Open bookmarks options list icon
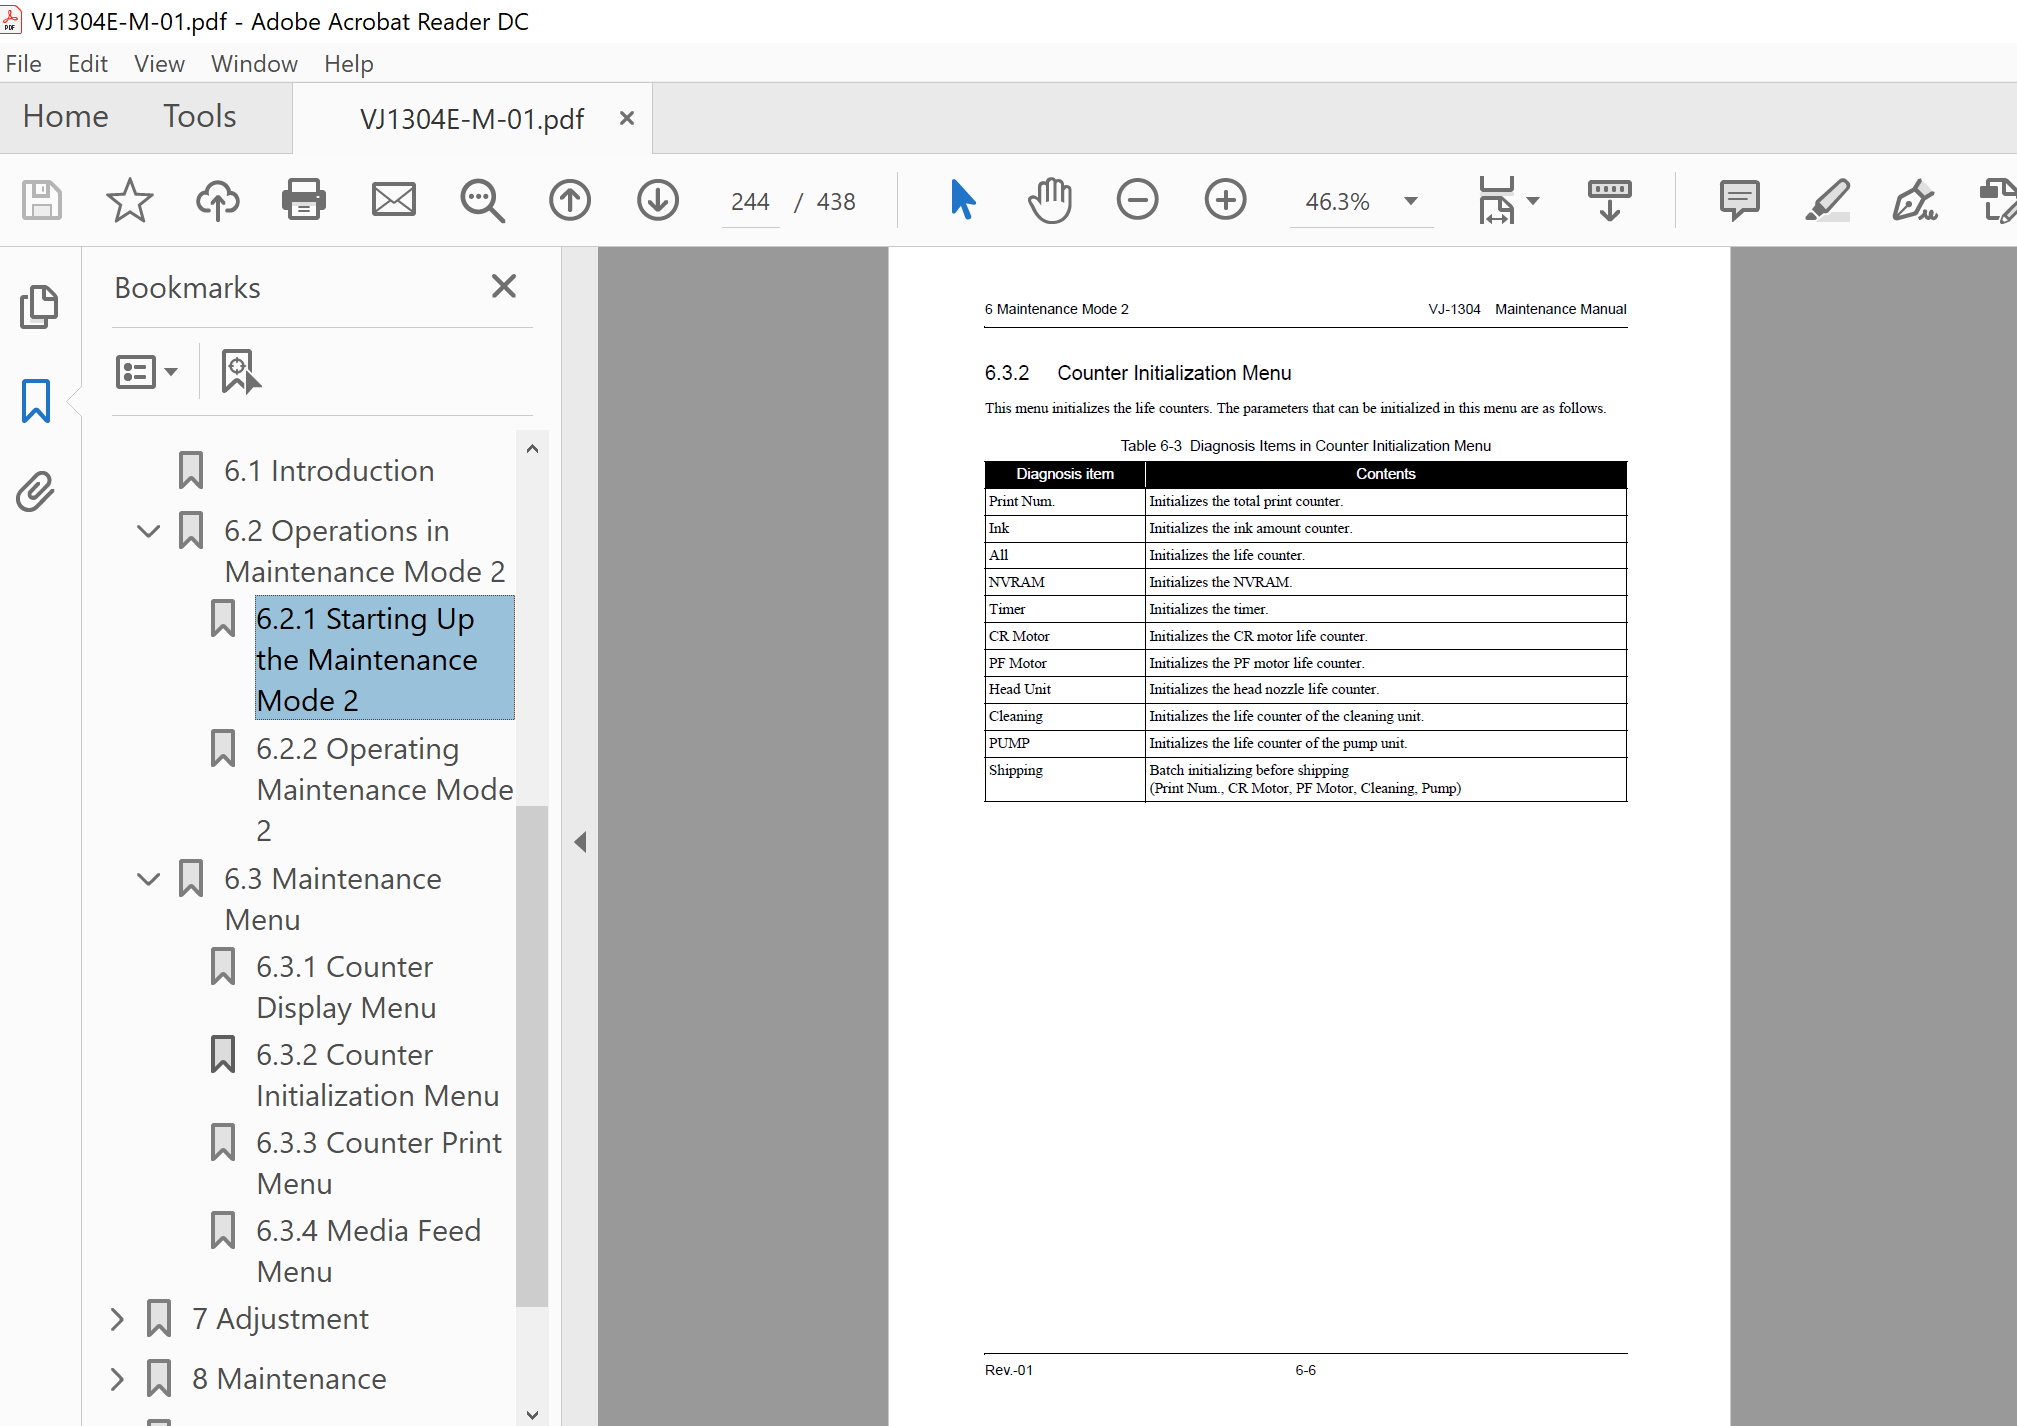This screenshot has width=2017, height=1426. click(147, 372)
